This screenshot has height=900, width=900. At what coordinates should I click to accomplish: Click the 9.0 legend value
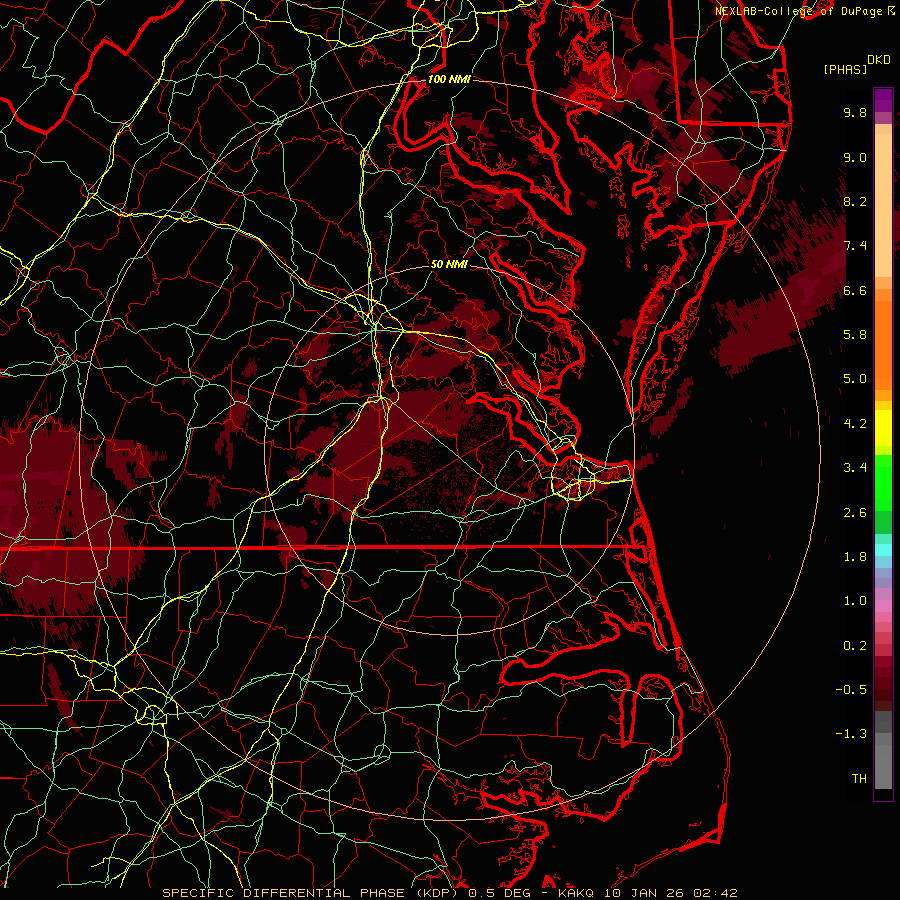pyautogui.click(x=855, y=157)
